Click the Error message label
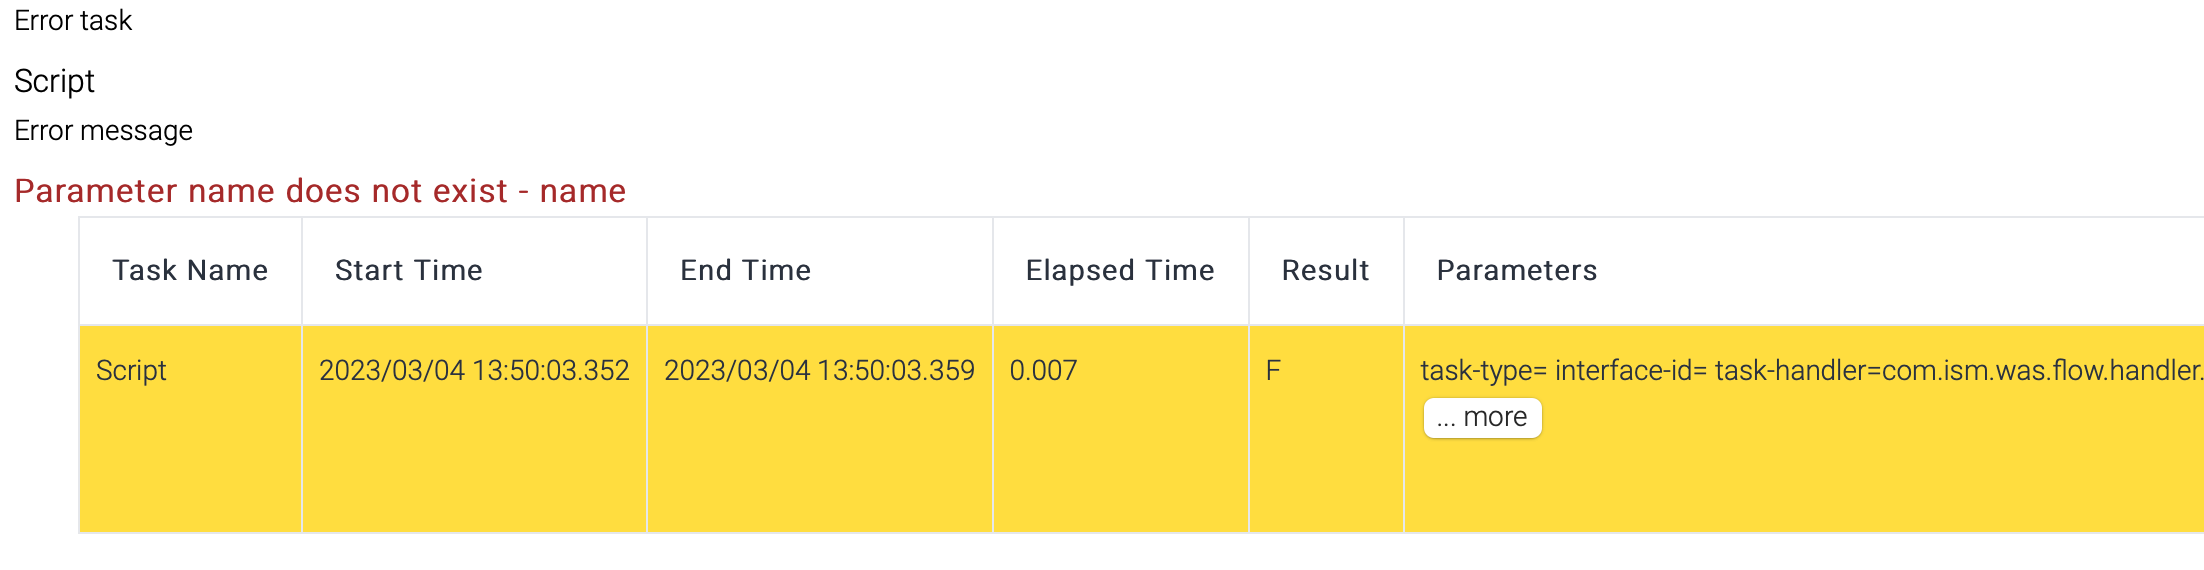The height and width of the screenshot is (570, 2204). 103,131
